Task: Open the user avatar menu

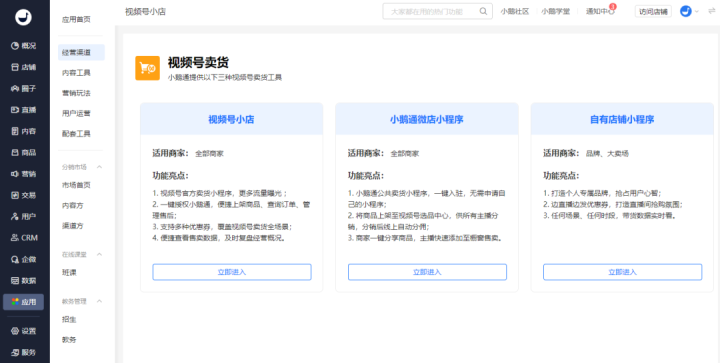Action: coord(686,11)
